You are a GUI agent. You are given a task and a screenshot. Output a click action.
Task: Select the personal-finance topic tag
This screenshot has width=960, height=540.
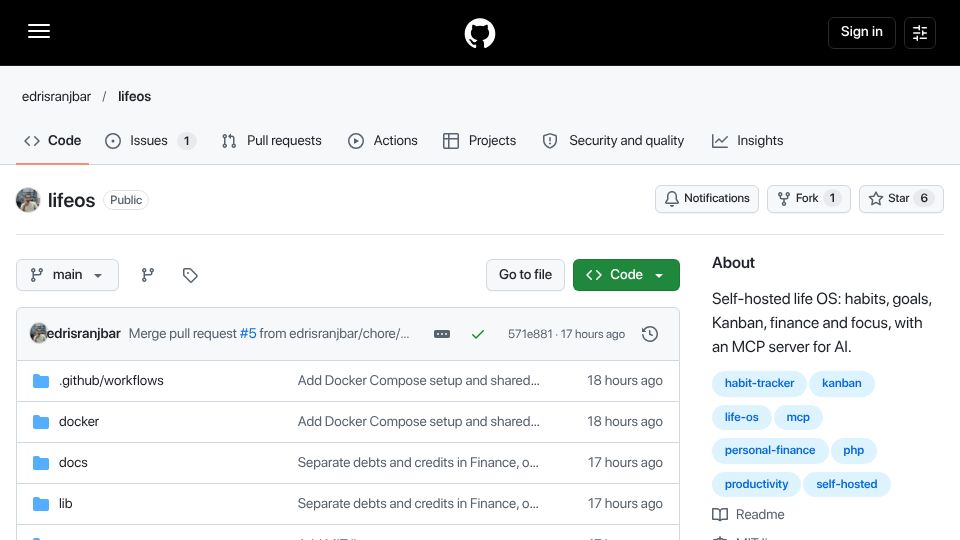click(x=770, y=451)
